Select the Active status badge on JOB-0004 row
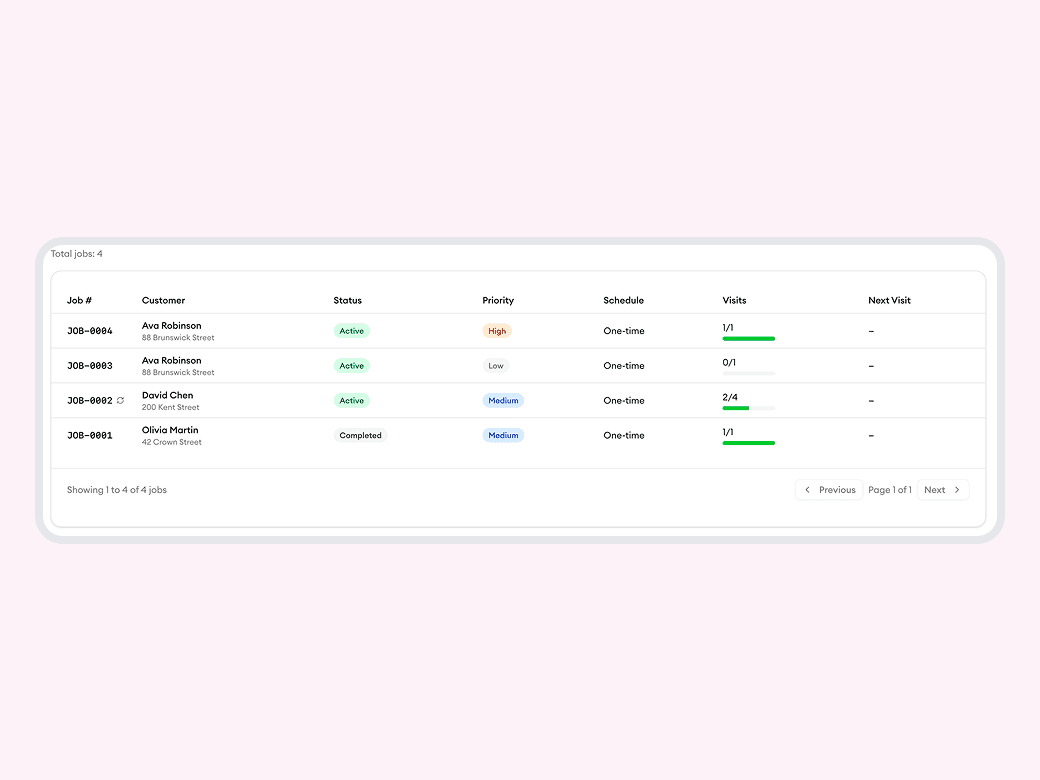 351,330
